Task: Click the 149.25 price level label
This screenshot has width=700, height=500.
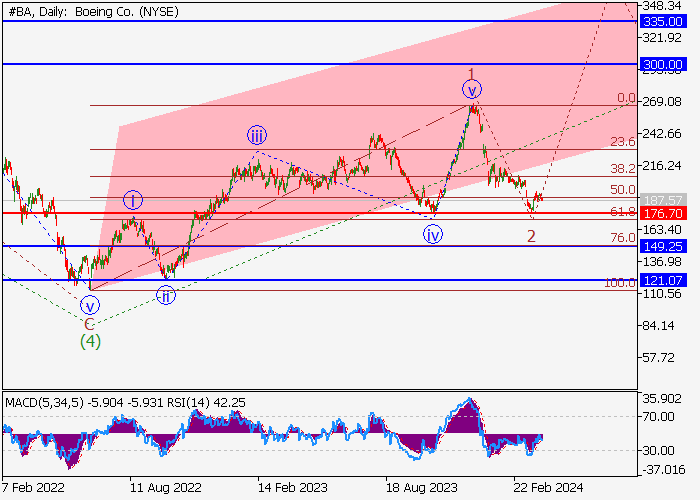Action: (662, 246)
